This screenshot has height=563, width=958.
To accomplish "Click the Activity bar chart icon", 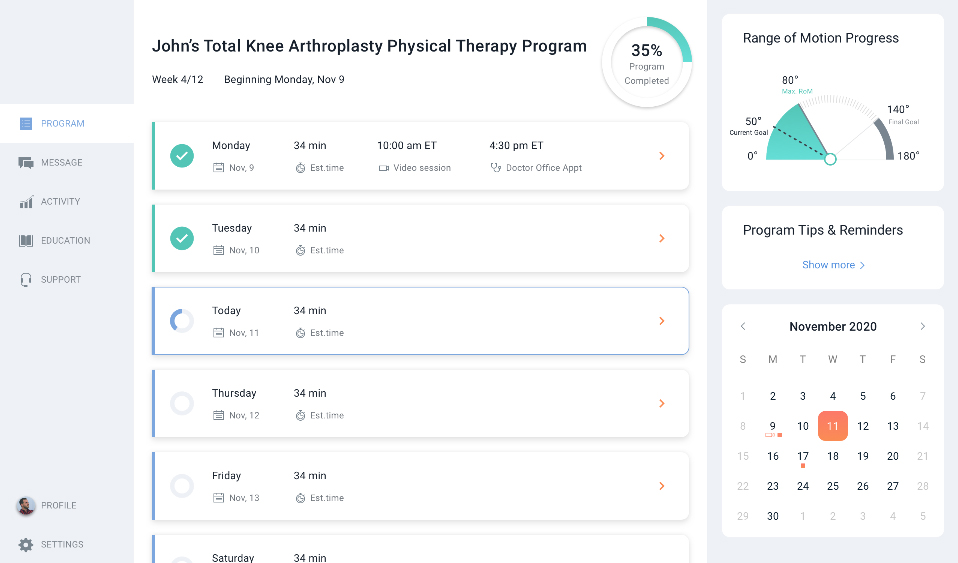I will click(x=26, y=202).
